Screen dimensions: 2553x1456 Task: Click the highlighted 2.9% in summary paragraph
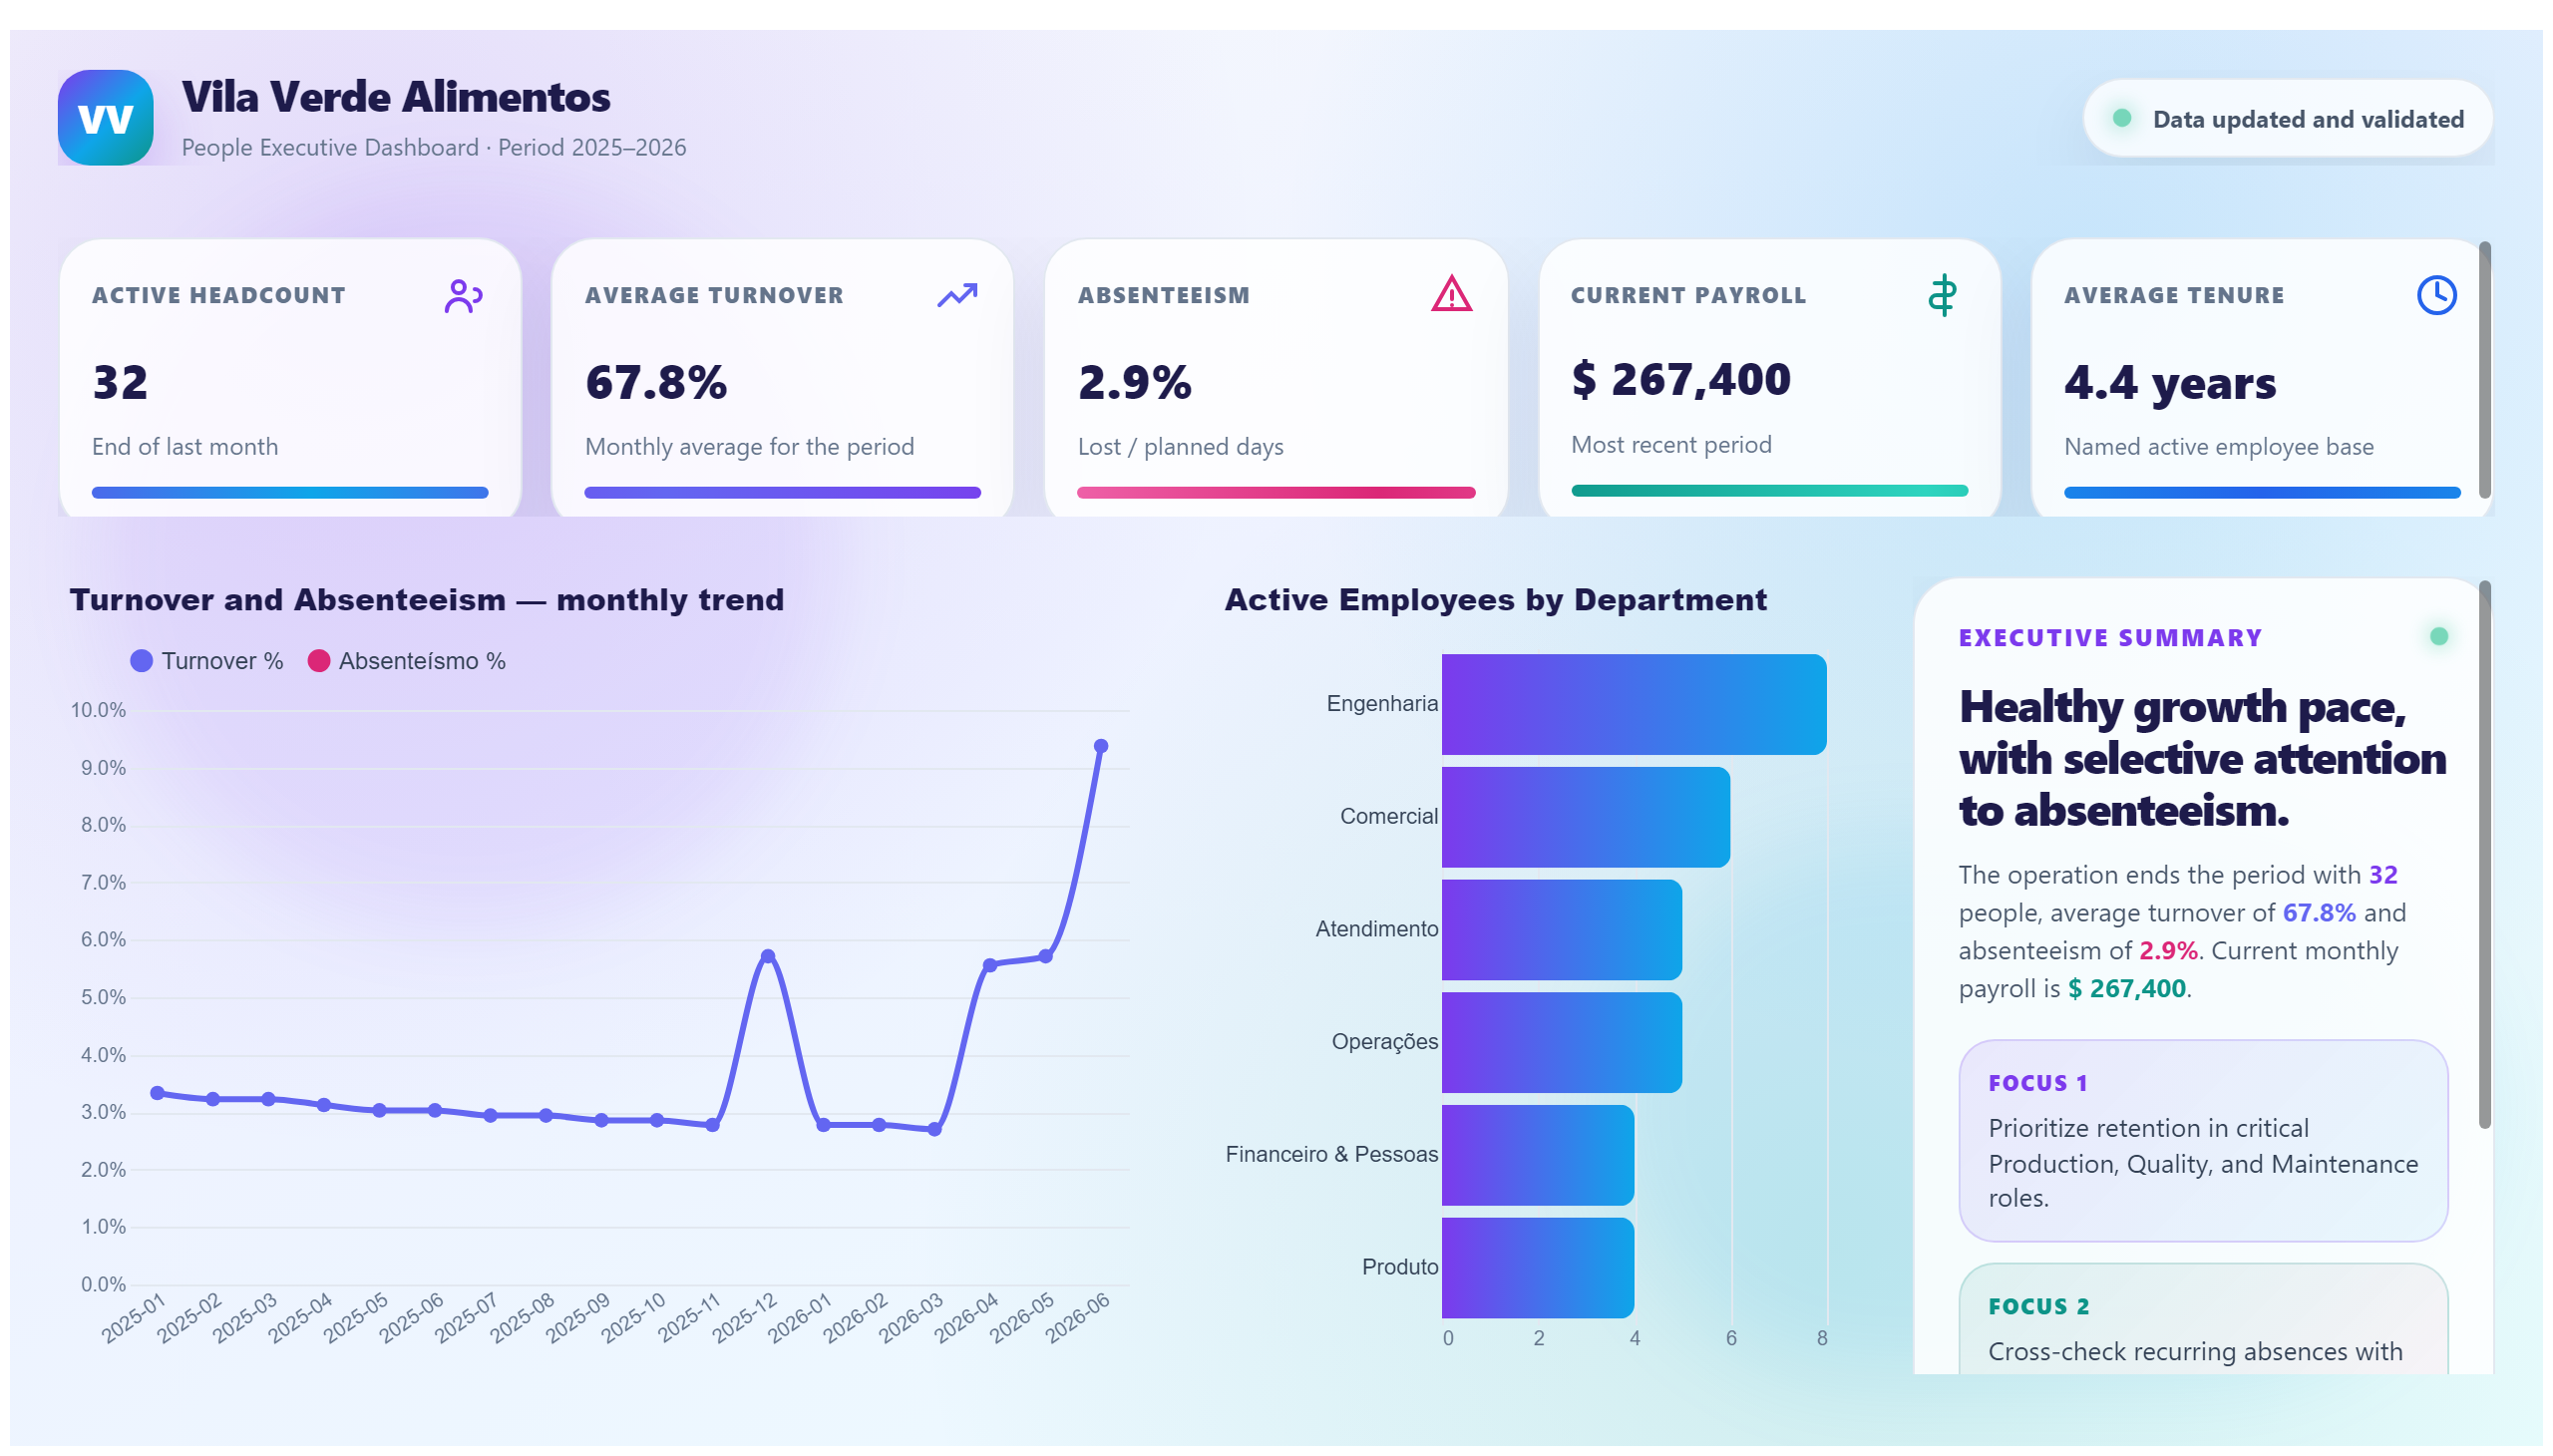pyautogui.click(x=2167, y=951)
